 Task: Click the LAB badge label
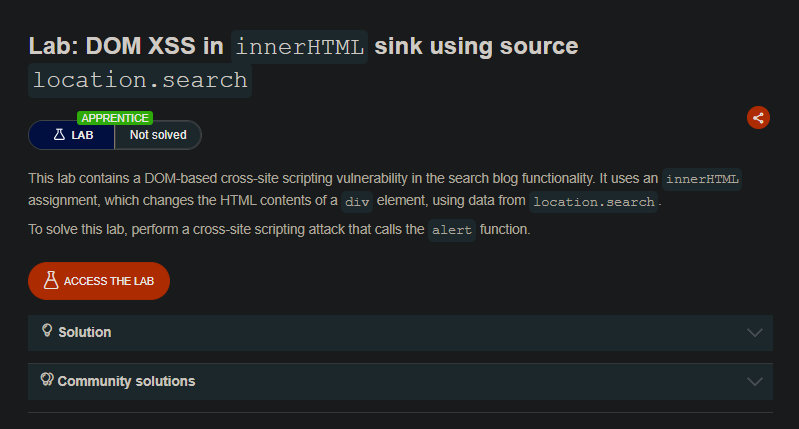[x=72, y=135]
